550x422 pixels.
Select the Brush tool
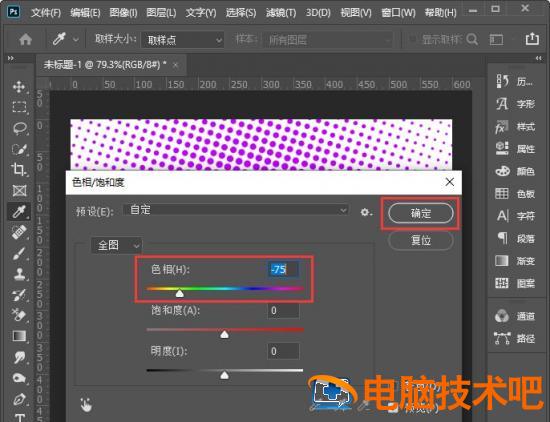19,253
